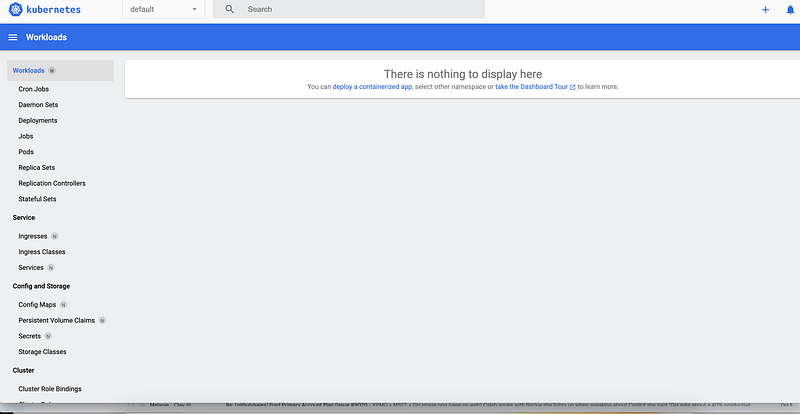Click the Kubernetes logo icon

16,9
